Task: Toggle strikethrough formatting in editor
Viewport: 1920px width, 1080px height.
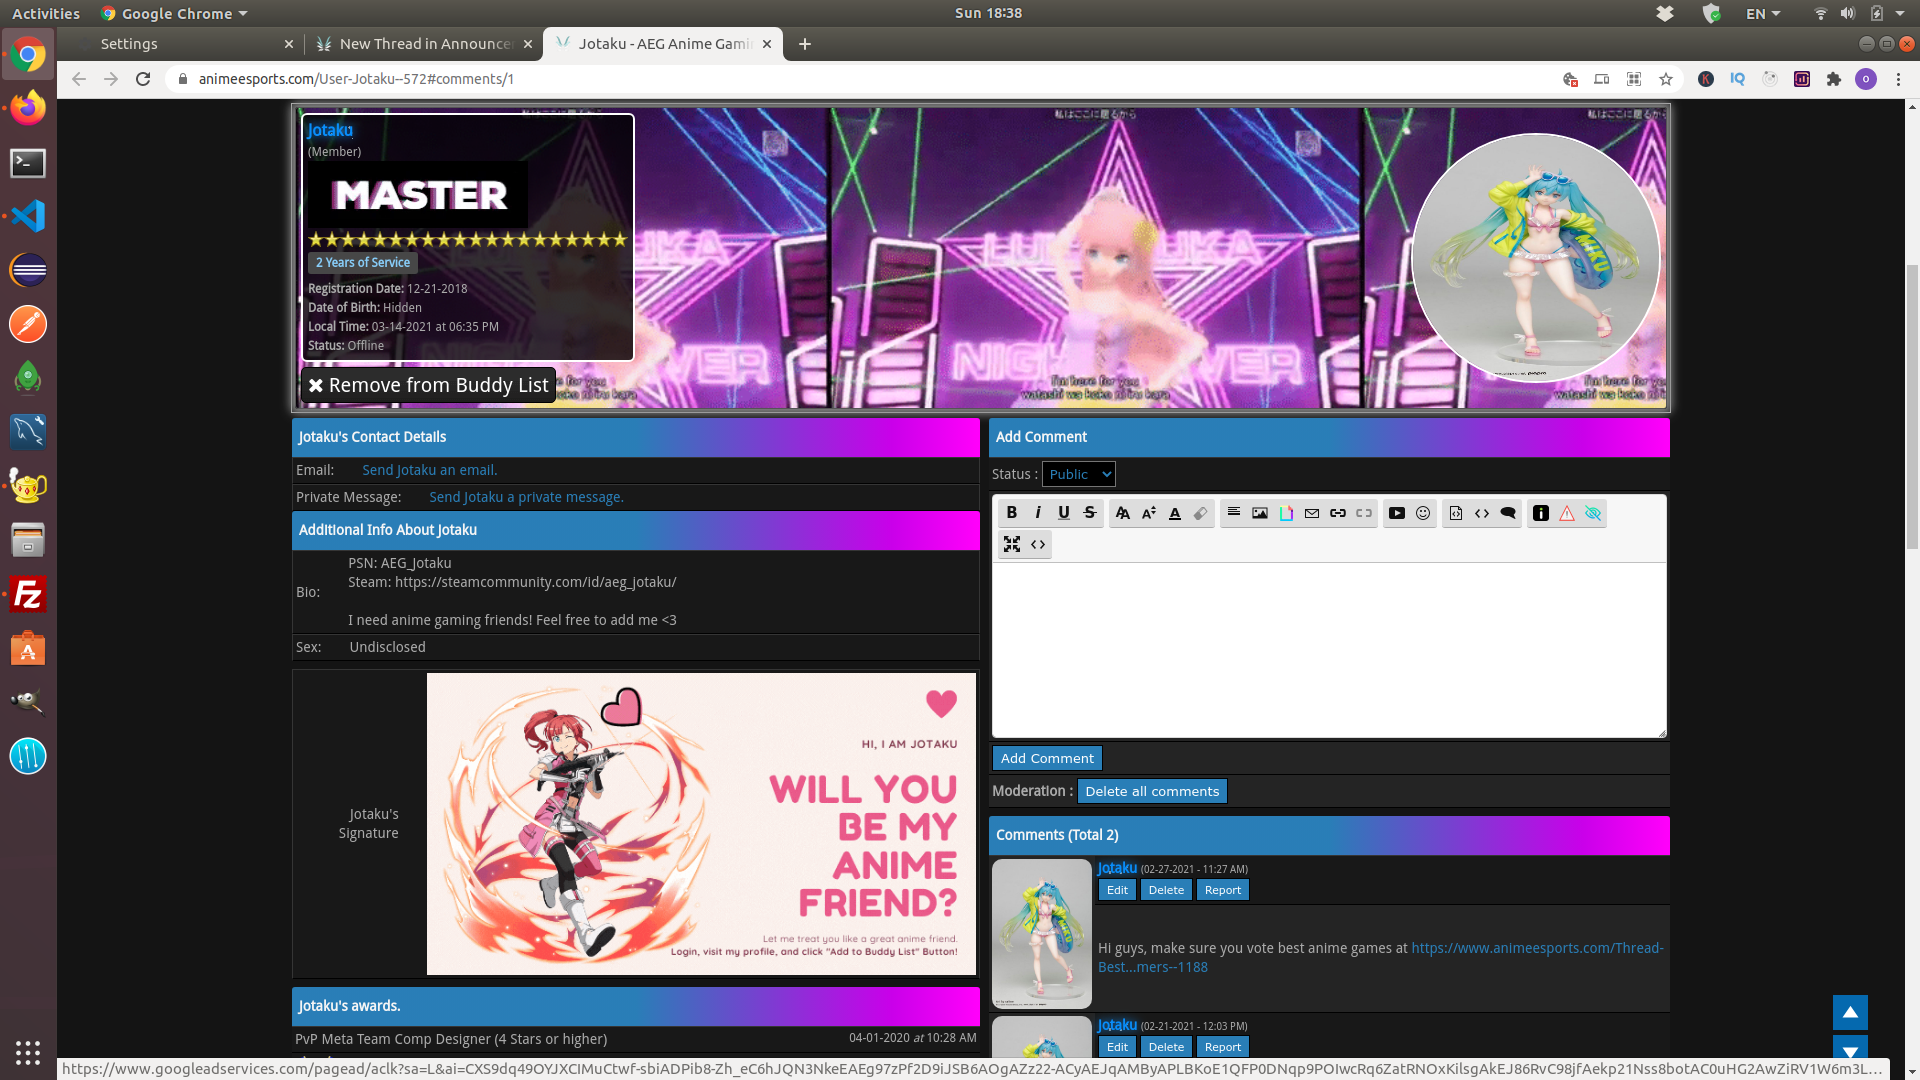Action: (1090, 513)
